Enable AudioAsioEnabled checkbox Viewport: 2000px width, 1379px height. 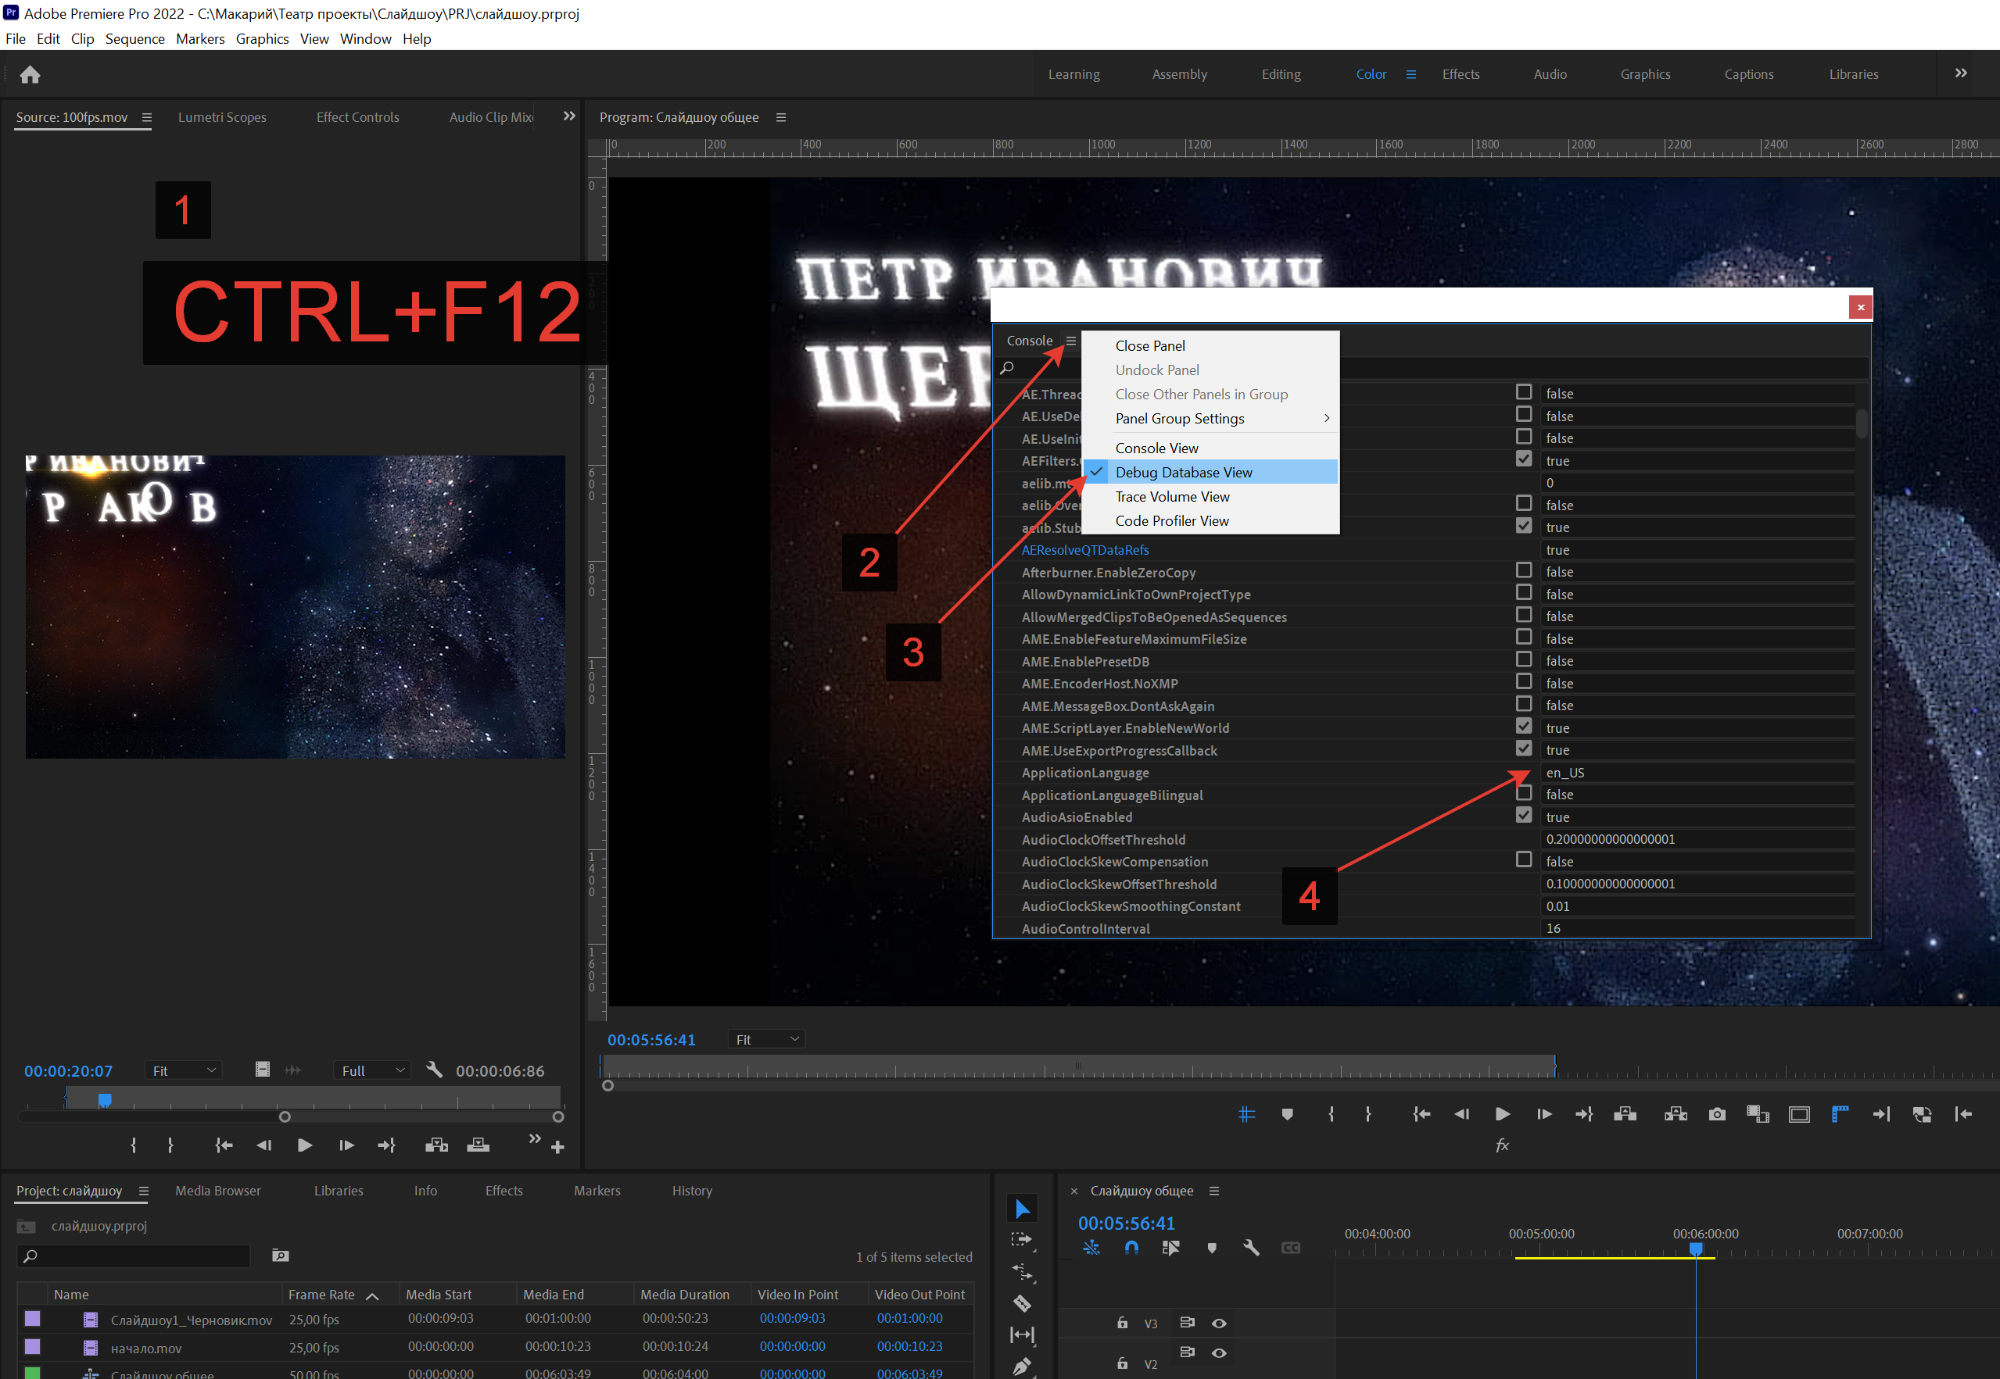[1524, 816]
